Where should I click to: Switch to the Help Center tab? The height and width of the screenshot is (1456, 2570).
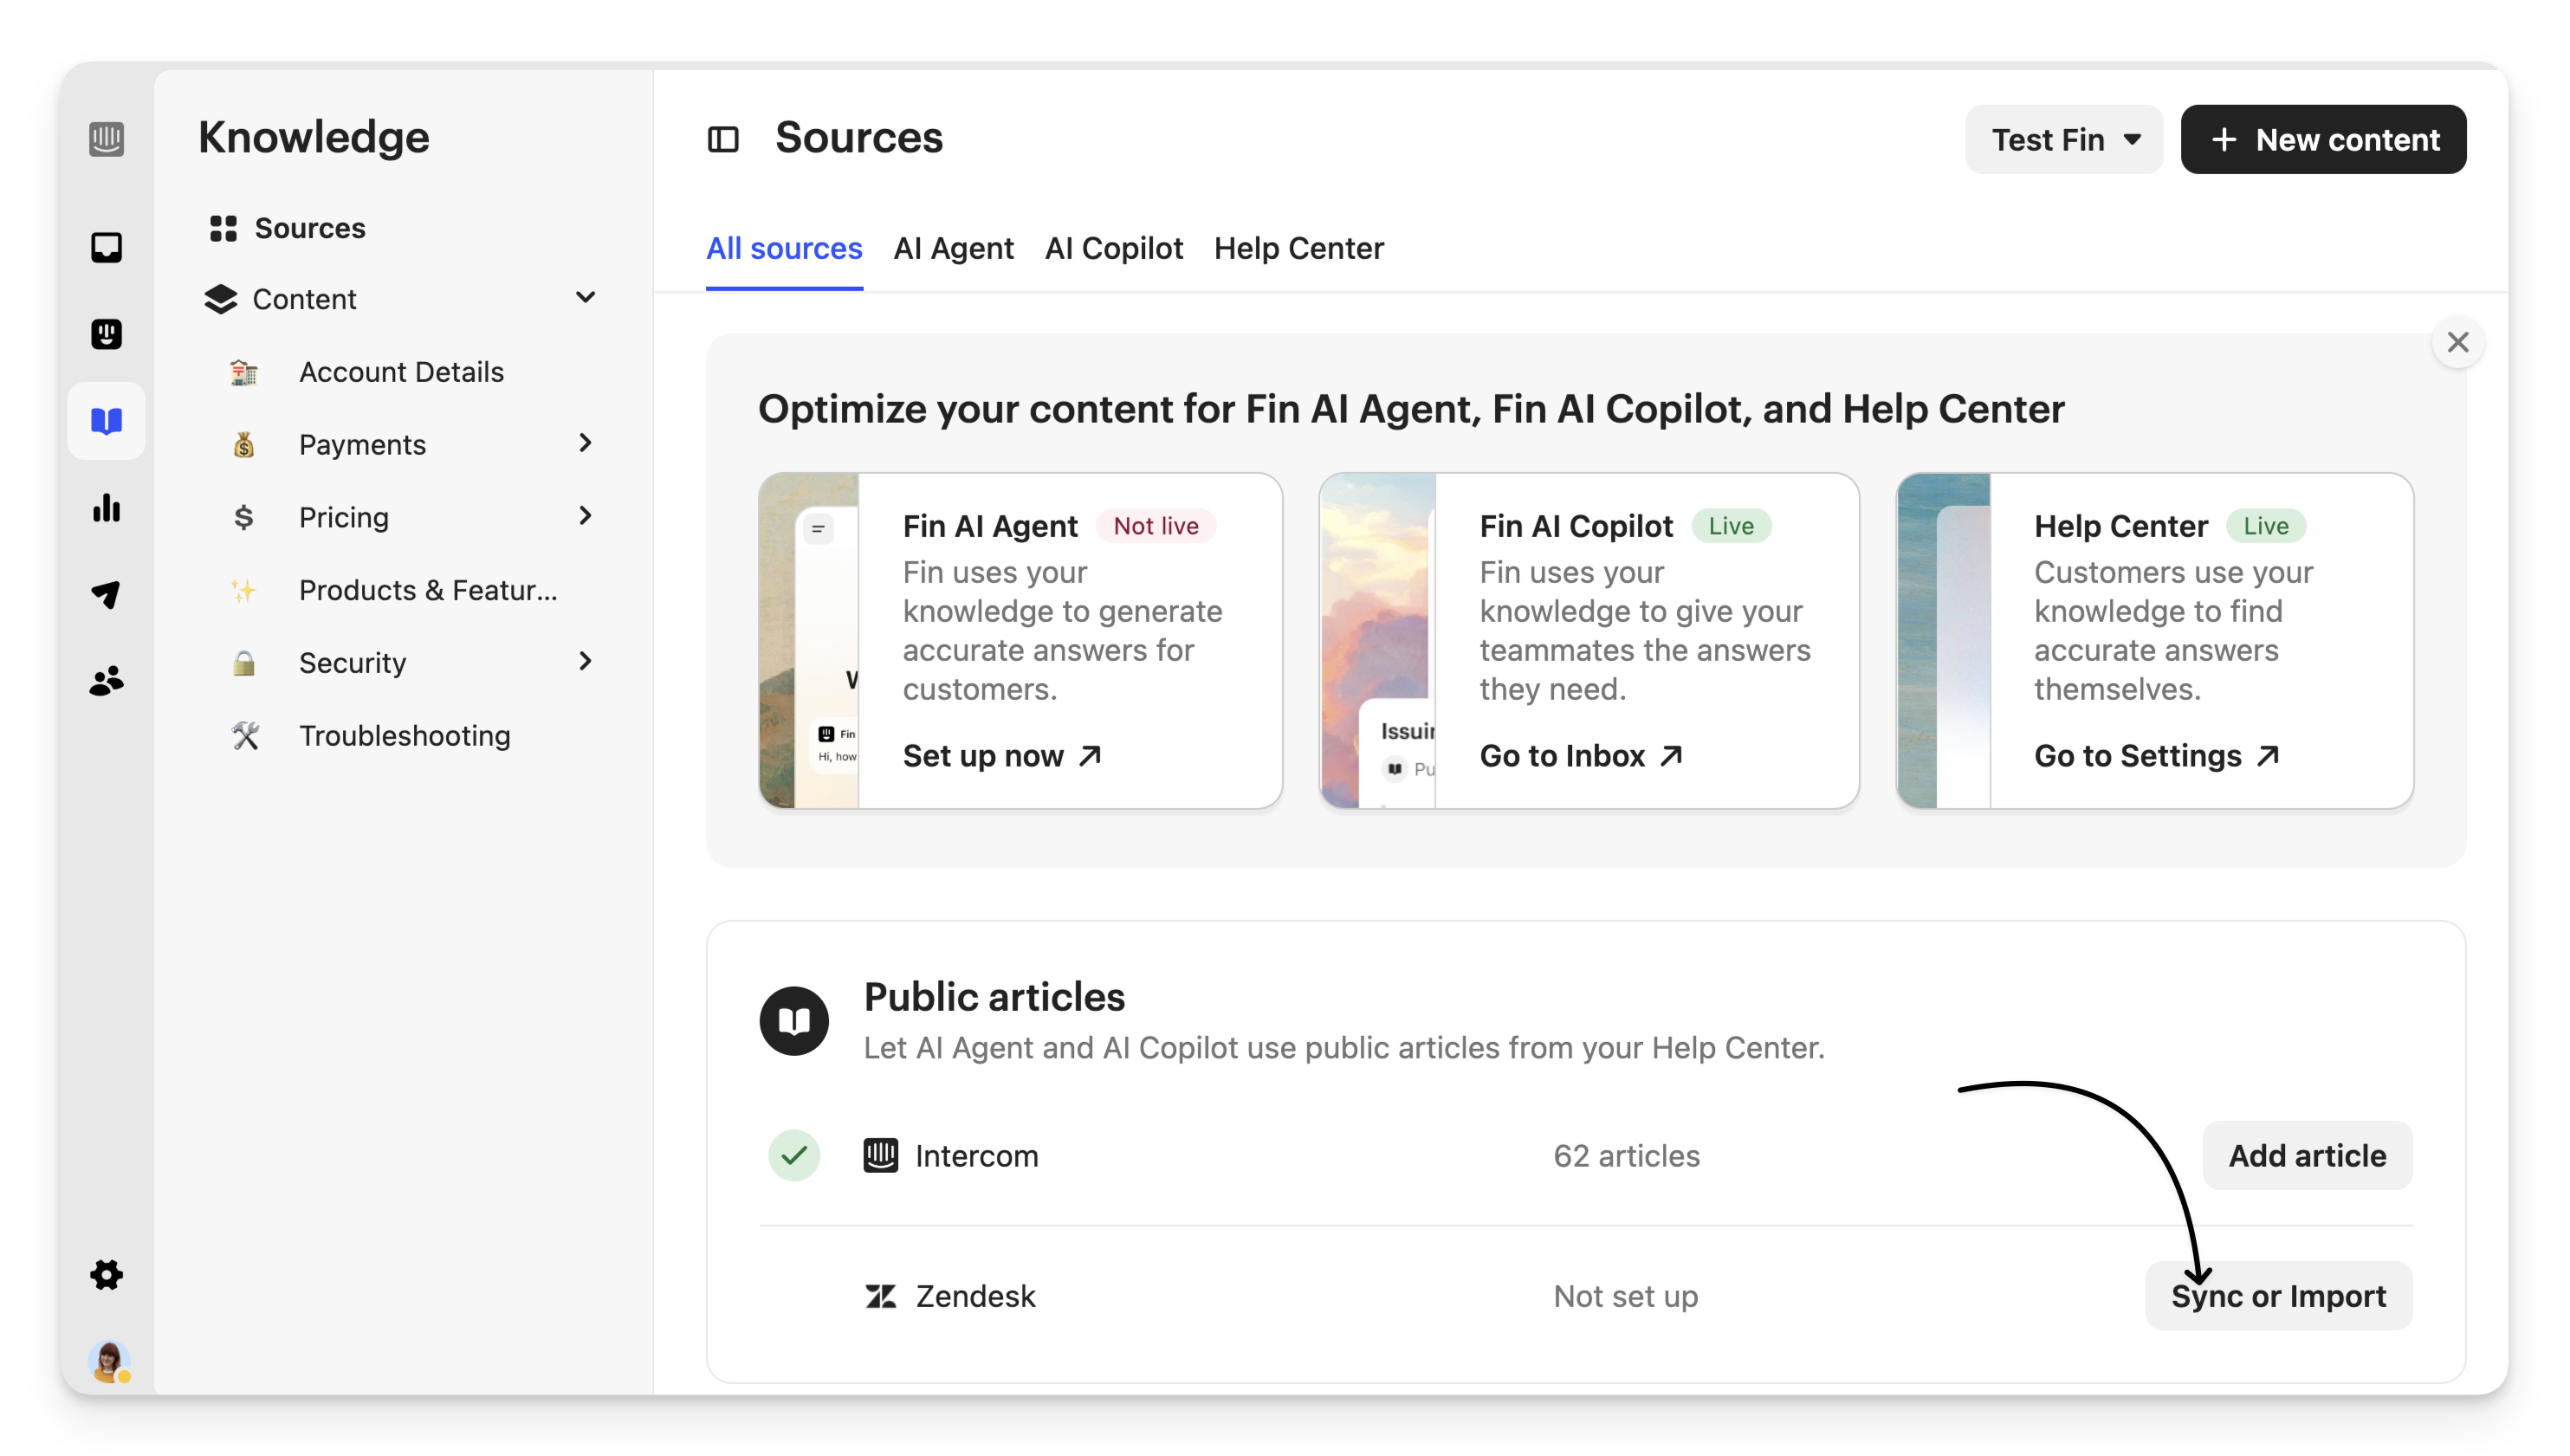pyautogui.click(x=1298, y=248)
